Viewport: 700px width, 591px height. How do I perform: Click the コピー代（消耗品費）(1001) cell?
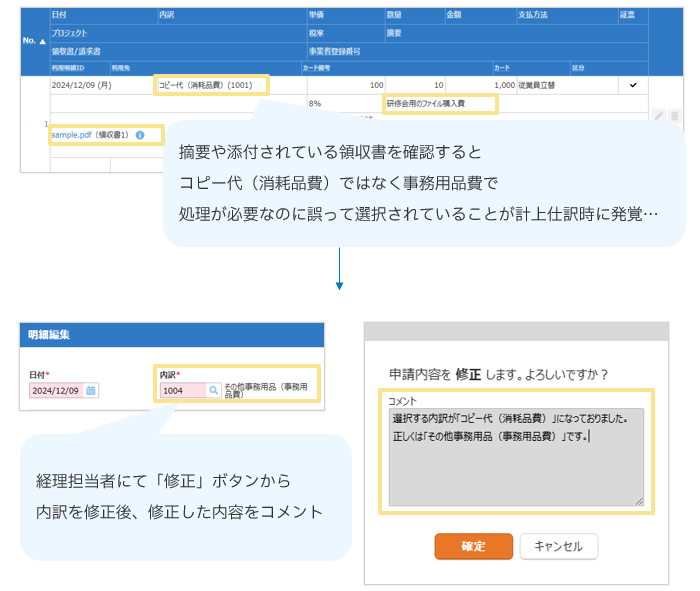click(x=211, y=85)
